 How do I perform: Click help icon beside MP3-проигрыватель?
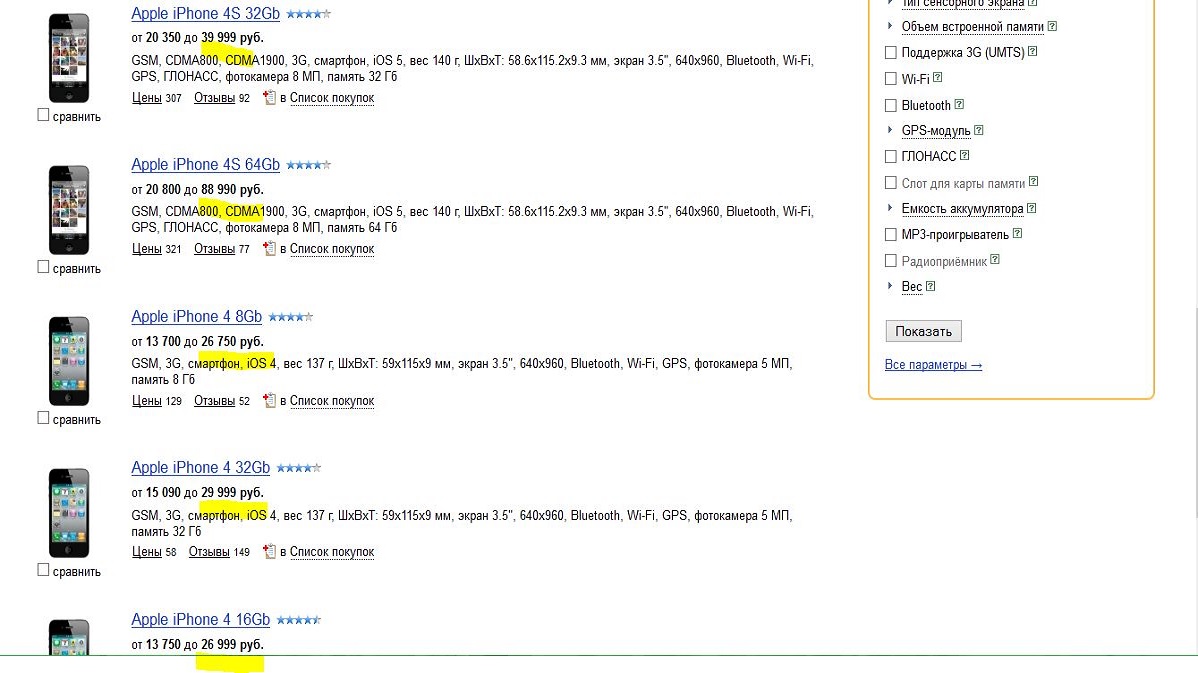pyautogui.click(x=1017, y=234)
